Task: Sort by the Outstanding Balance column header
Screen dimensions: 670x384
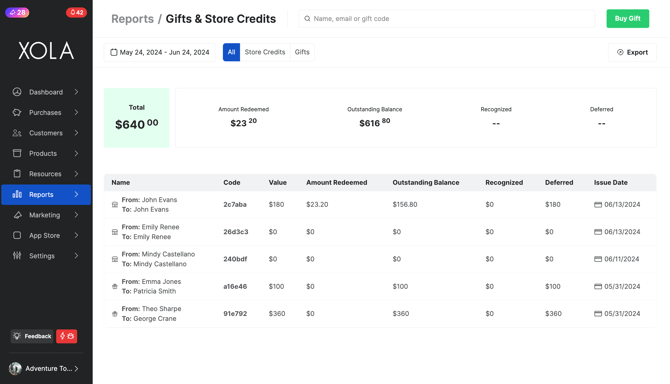Action: [x=426, y=182]
